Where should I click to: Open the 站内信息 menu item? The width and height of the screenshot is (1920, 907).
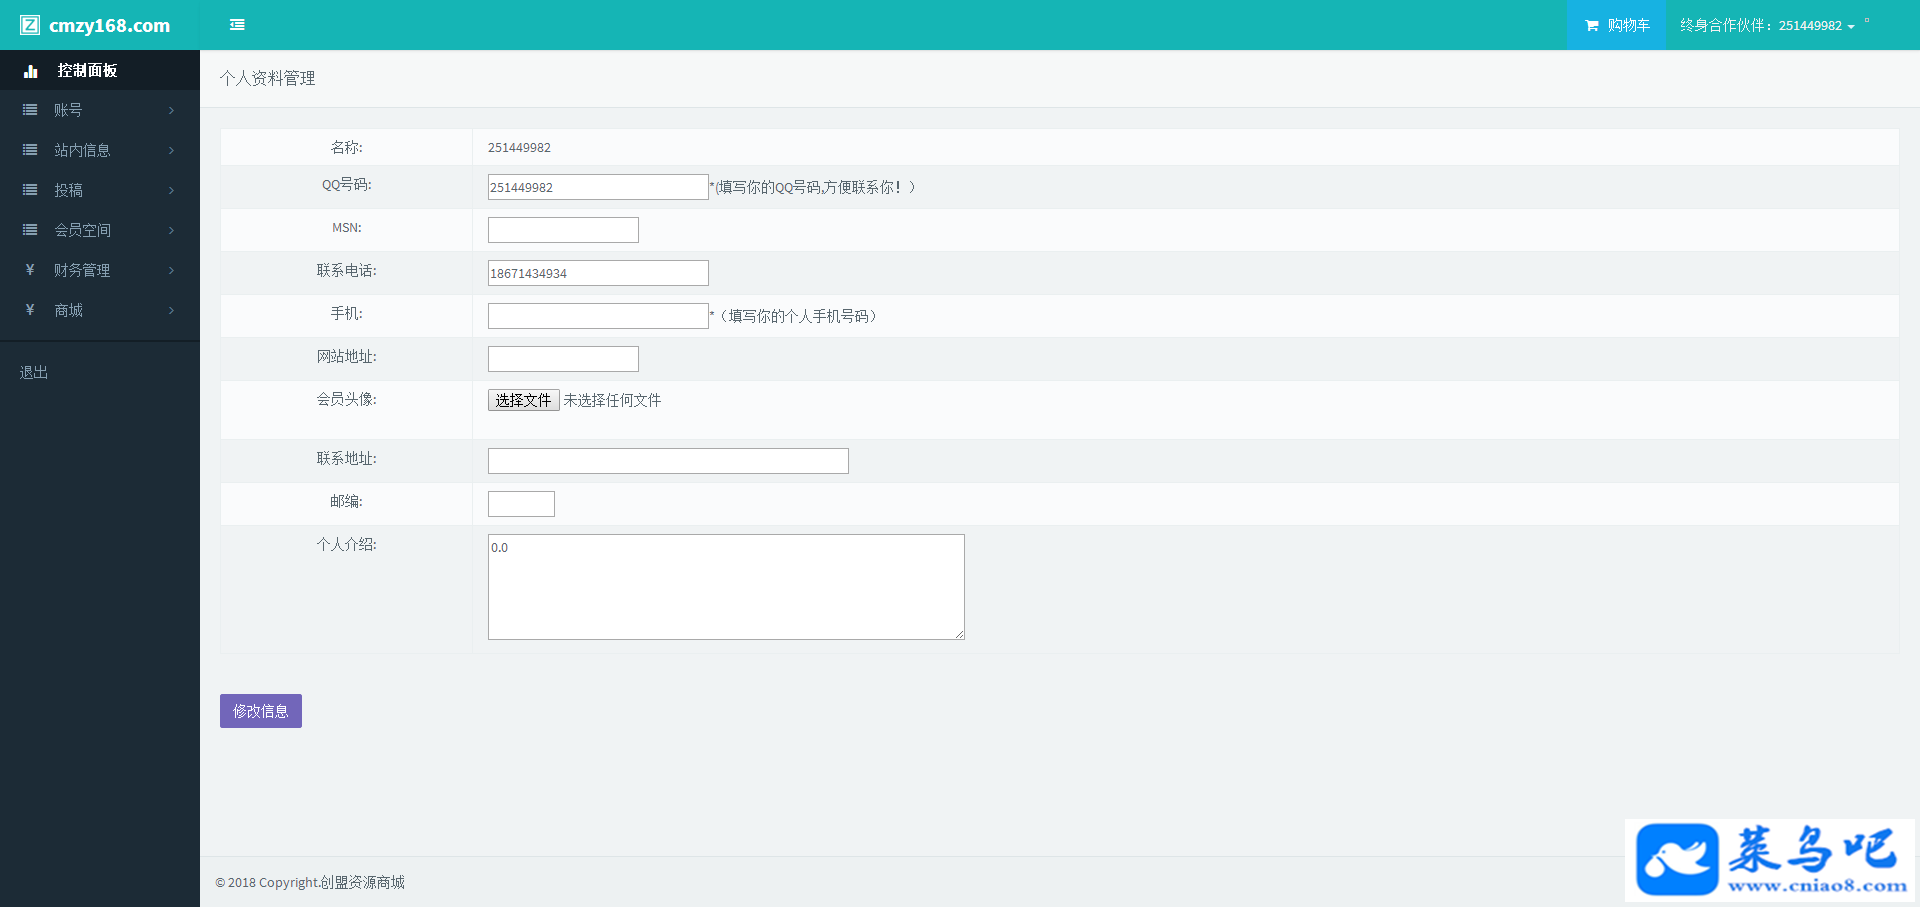click(x=82, y=150)
